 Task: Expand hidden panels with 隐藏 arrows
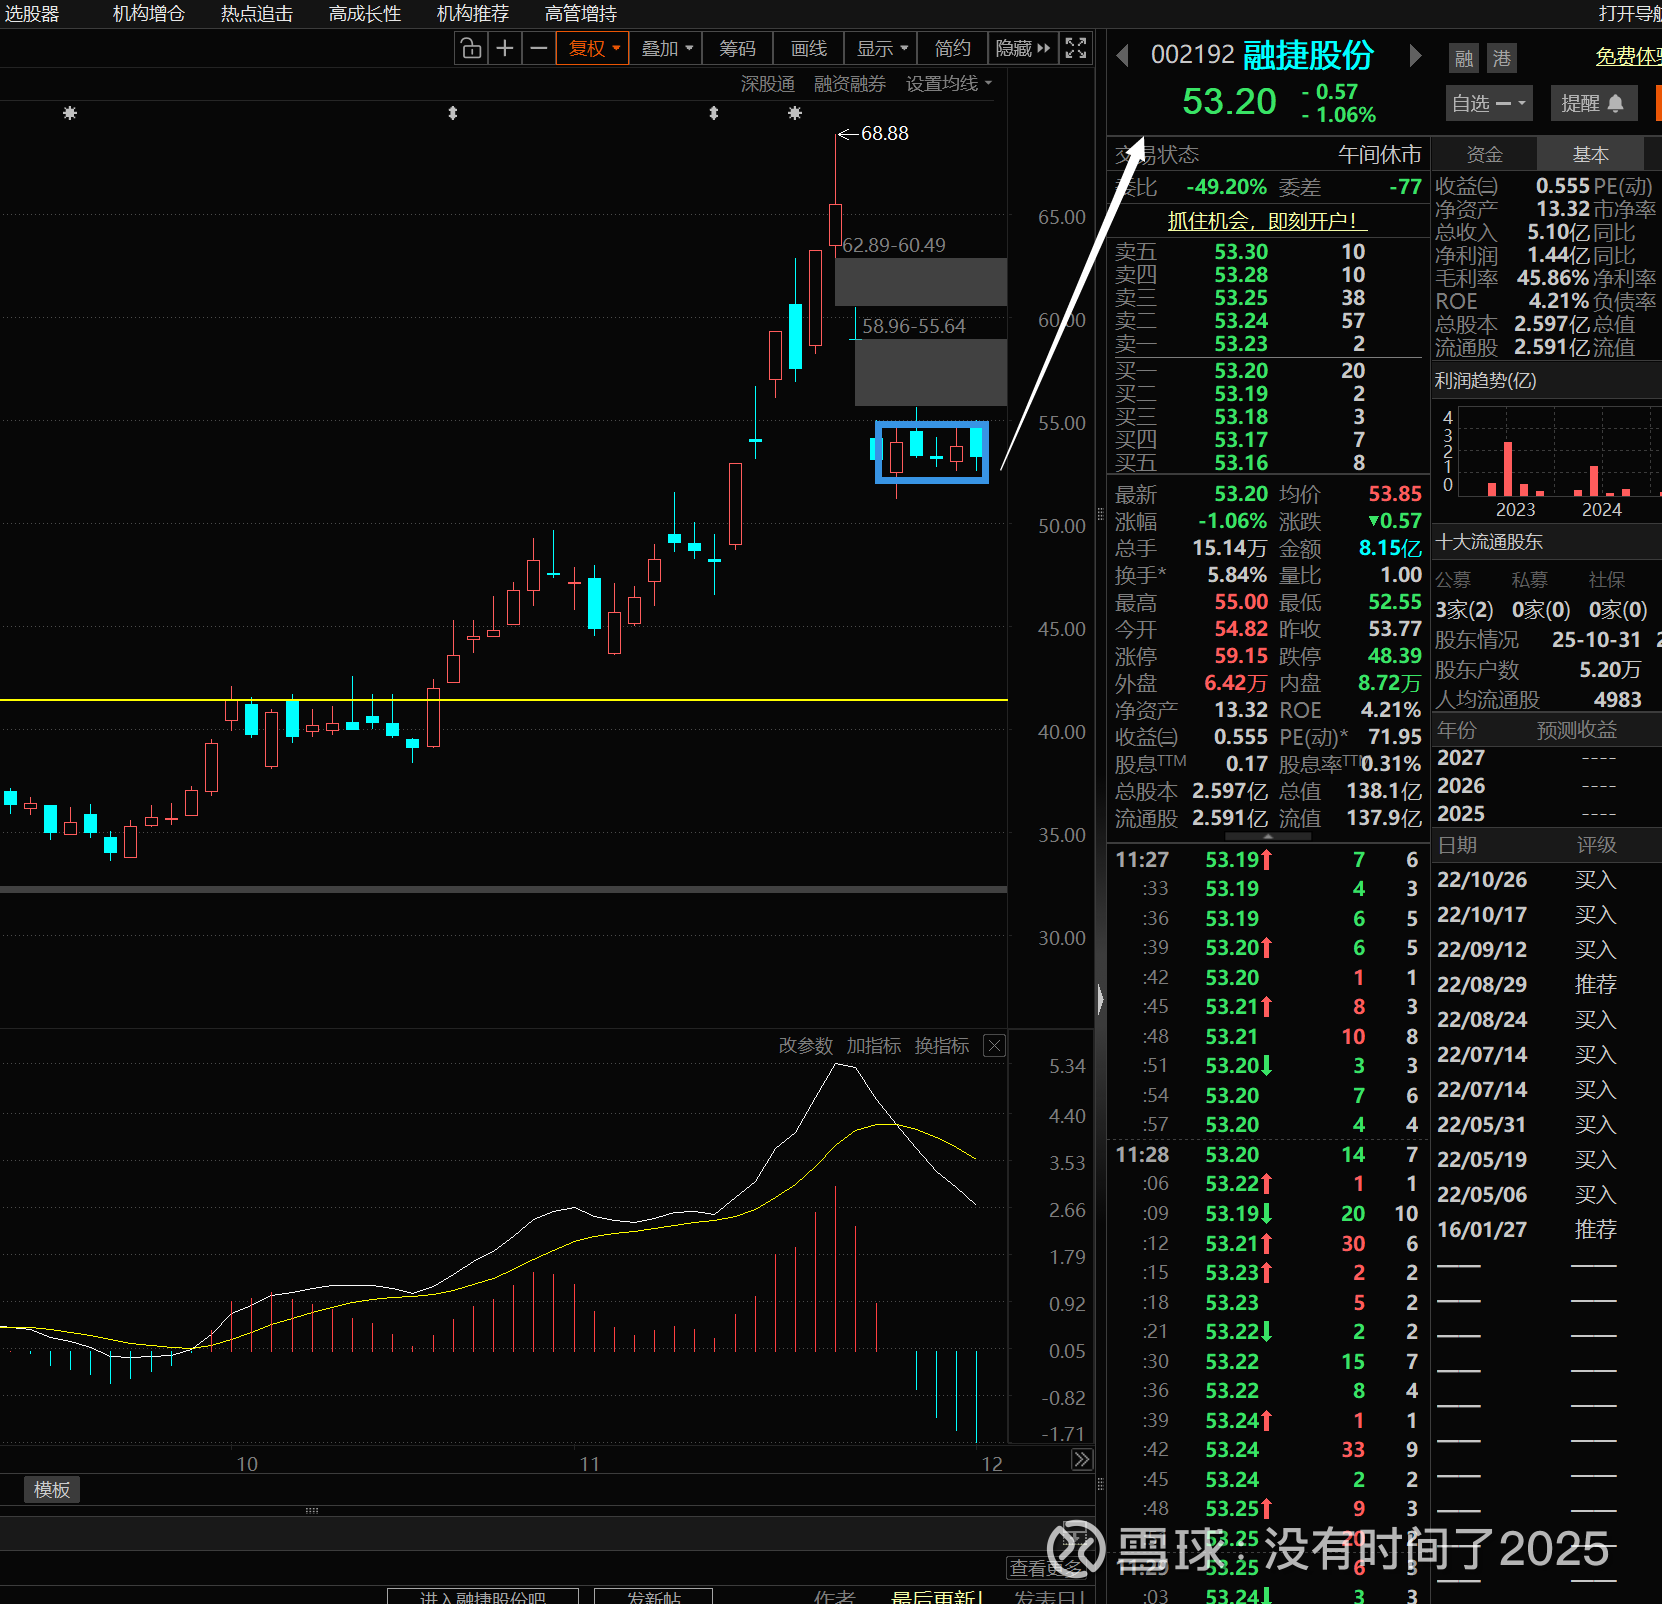coord(1023,48)
